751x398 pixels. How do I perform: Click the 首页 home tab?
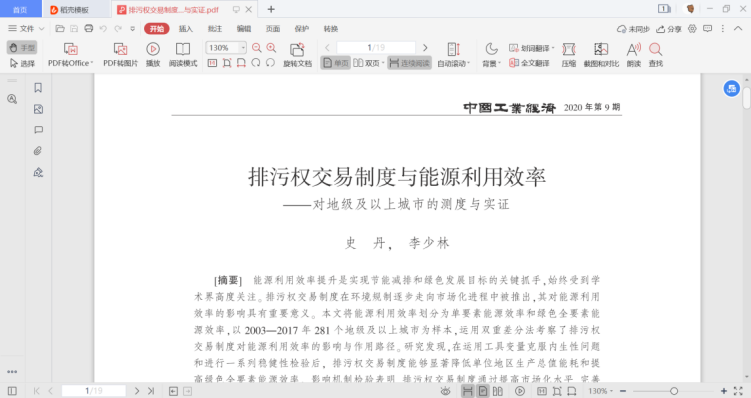pos(20,10)
